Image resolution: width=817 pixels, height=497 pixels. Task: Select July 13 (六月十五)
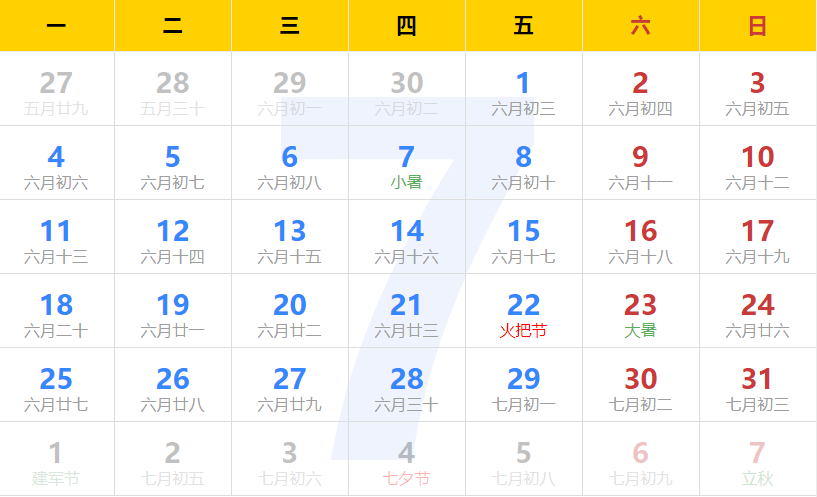(290, 237)
